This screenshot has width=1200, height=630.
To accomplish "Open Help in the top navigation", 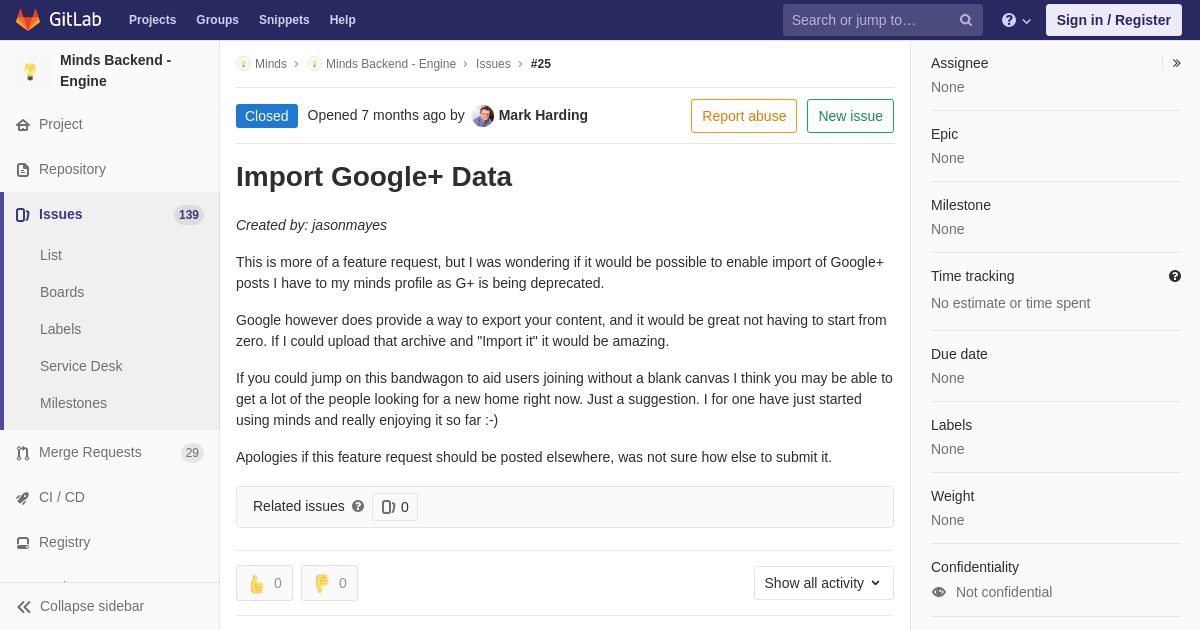I will [343, 20].
